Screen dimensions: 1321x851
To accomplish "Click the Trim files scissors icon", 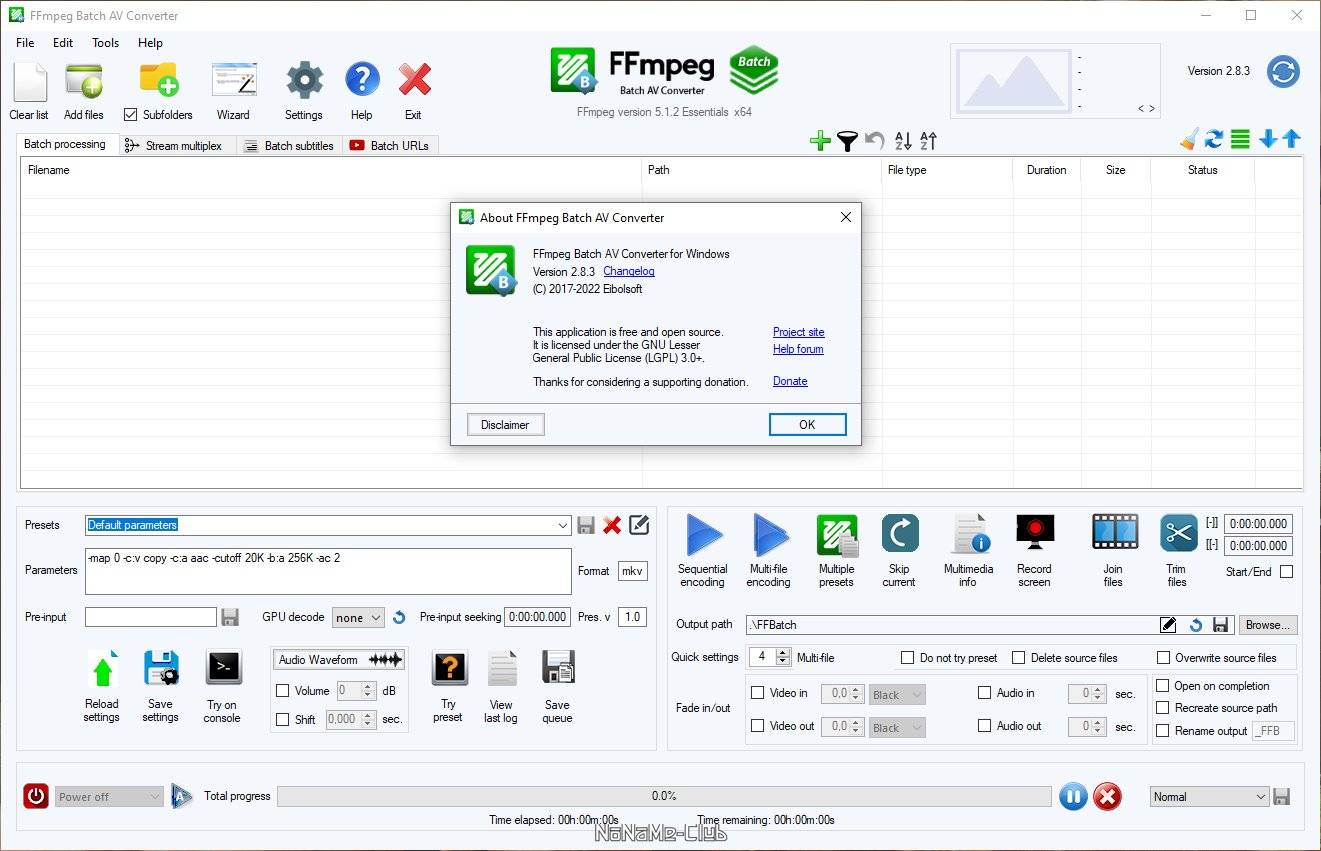I will tap(1178, 533).
